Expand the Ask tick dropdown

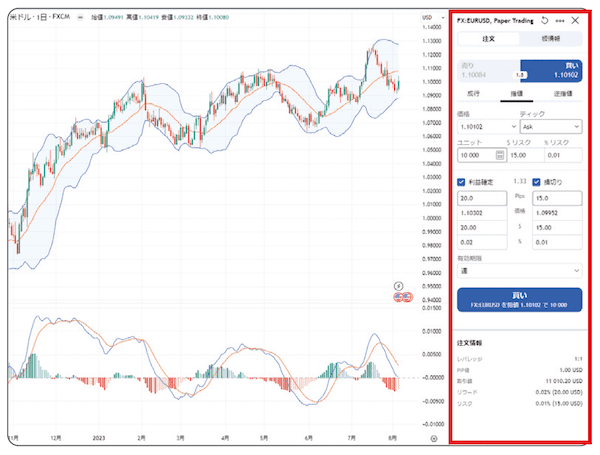(550, 127)
